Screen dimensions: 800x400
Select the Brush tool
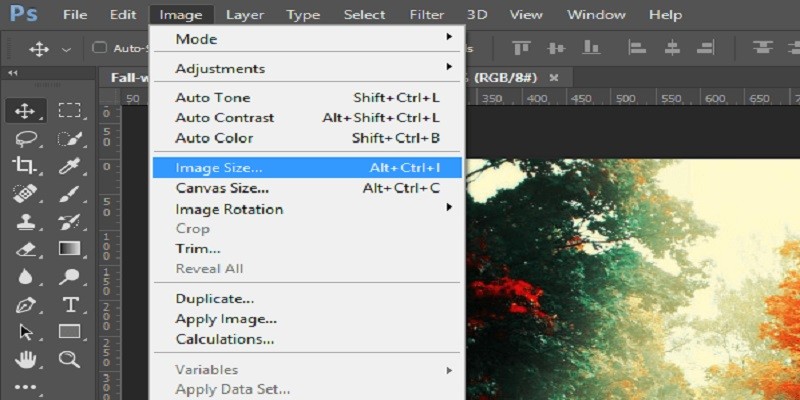coord(69,194)
